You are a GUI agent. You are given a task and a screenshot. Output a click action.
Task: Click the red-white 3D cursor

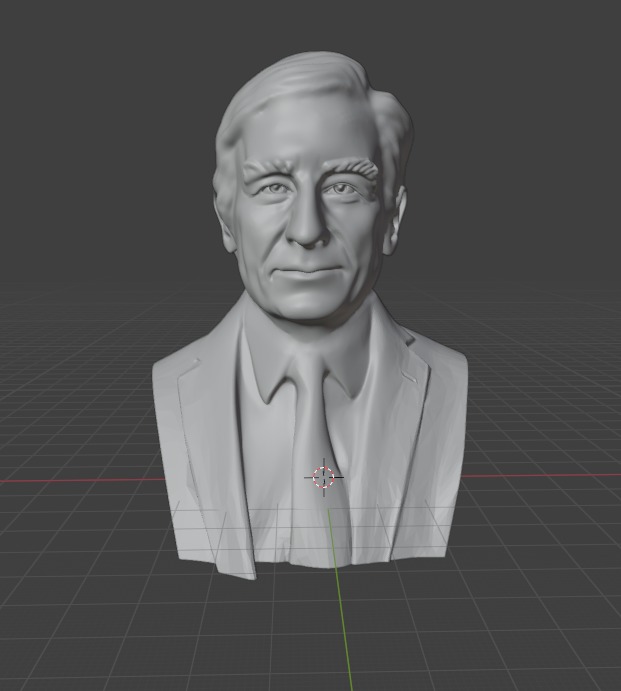(324, 477)
